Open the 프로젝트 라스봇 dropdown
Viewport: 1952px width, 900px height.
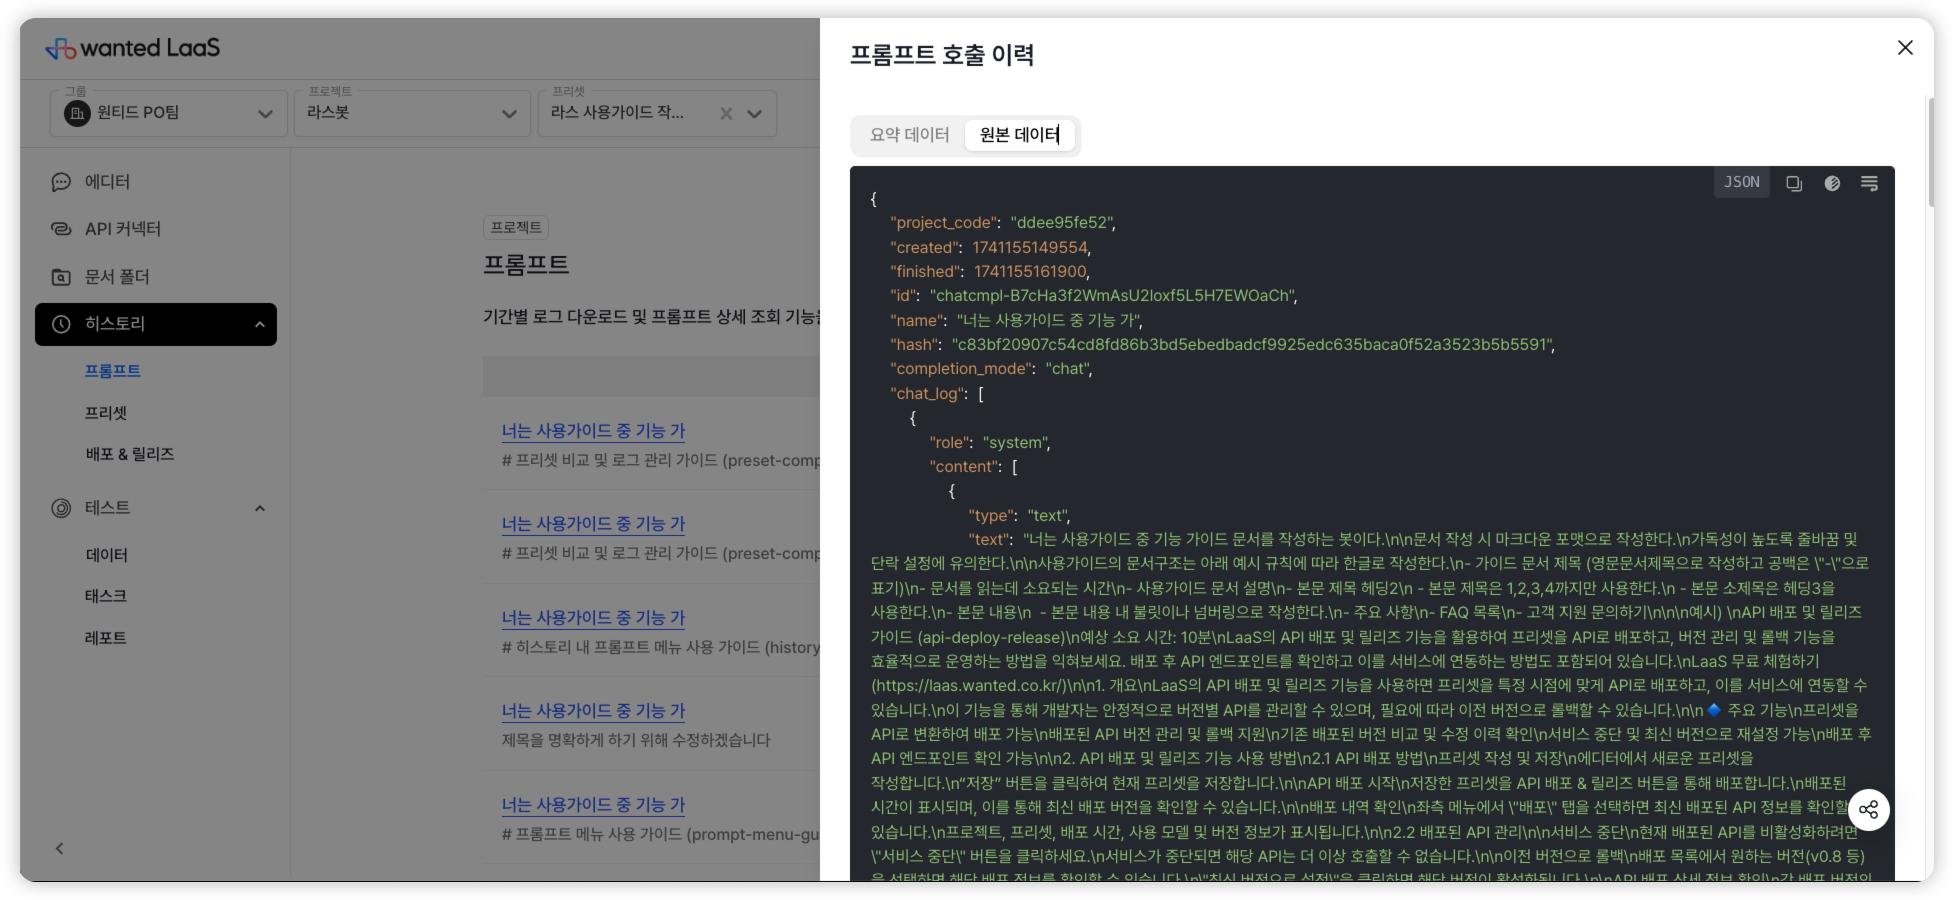click(412, 113)
